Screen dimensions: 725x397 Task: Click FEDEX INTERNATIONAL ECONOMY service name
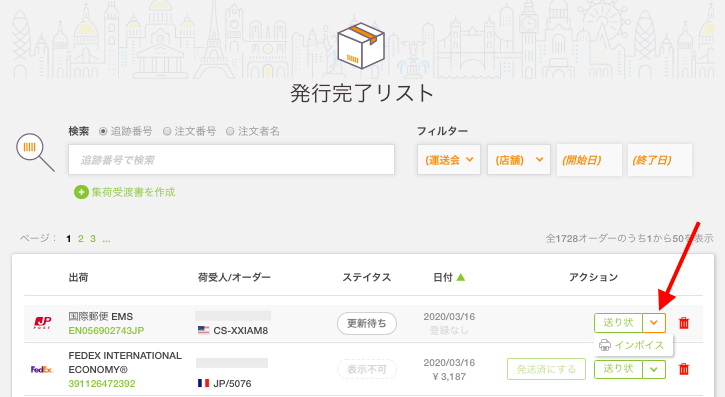click(125, 362)
